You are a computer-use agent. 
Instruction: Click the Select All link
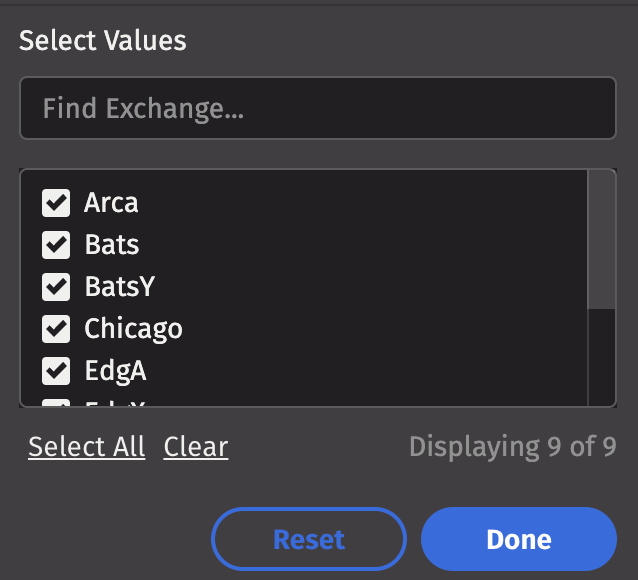[86, 447]
